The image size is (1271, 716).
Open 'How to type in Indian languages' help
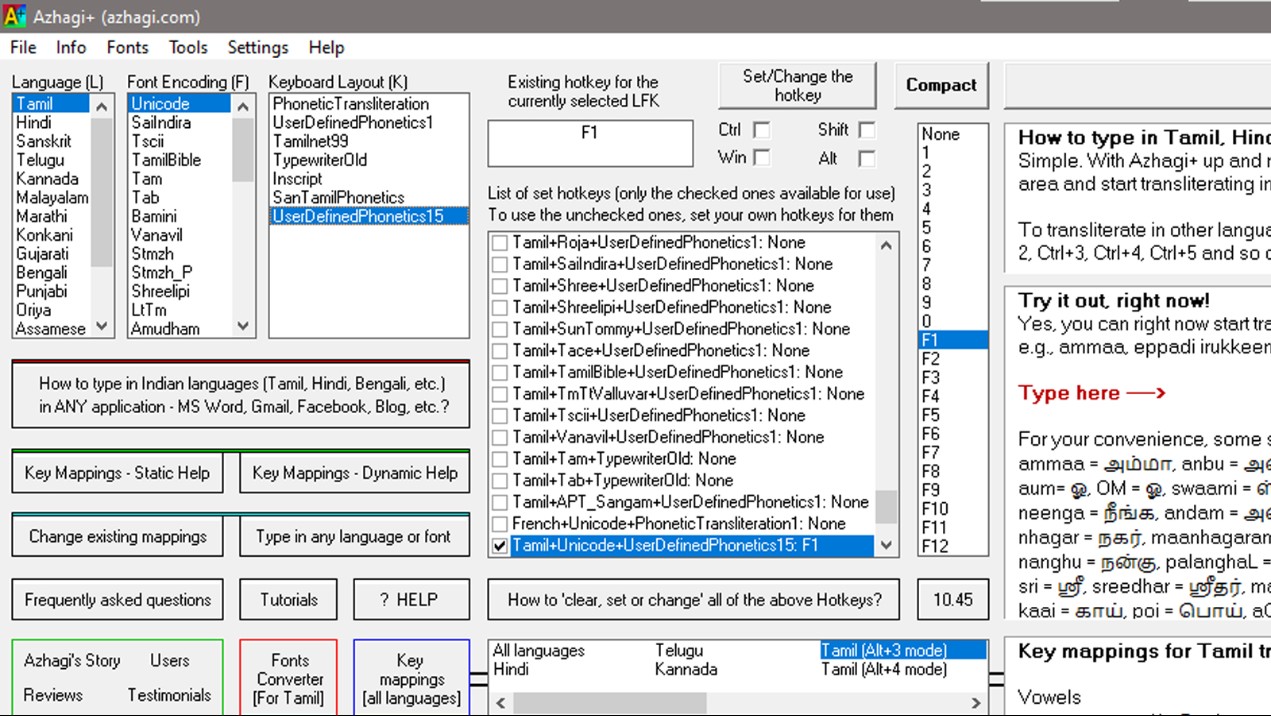pos(241,395)
